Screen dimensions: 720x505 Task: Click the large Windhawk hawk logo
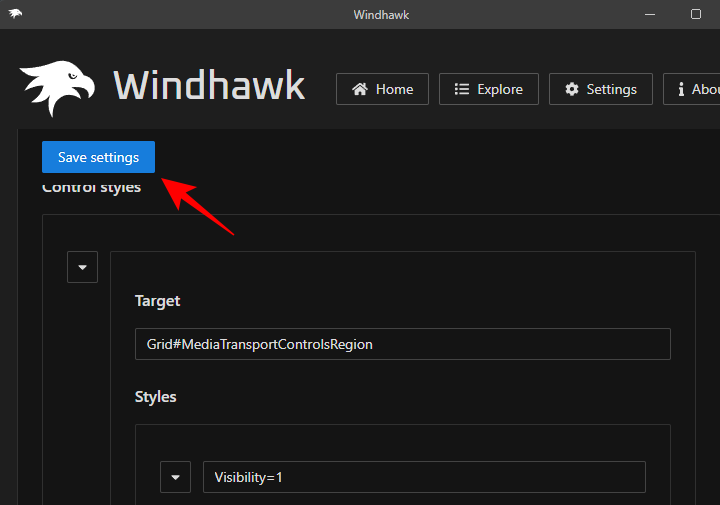pos(57,87)
